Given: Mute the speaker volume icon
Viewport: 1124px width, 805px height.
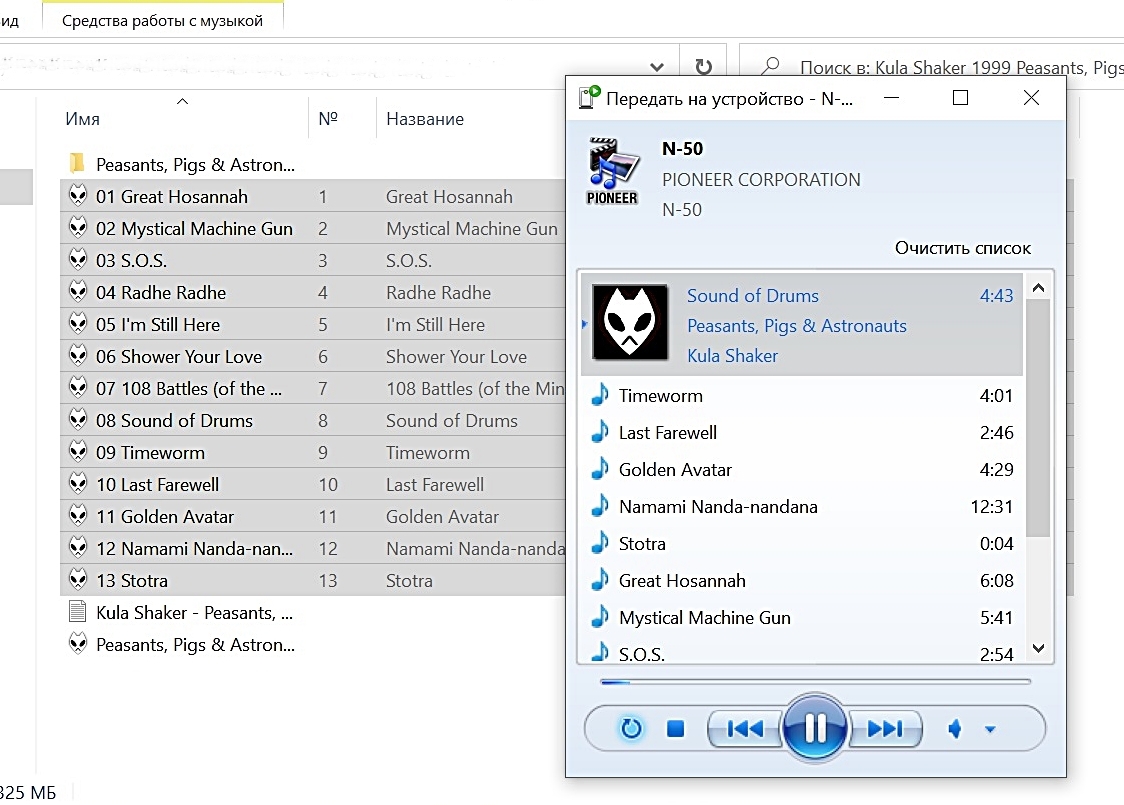Looking at the screenshot, I should 954,729.
